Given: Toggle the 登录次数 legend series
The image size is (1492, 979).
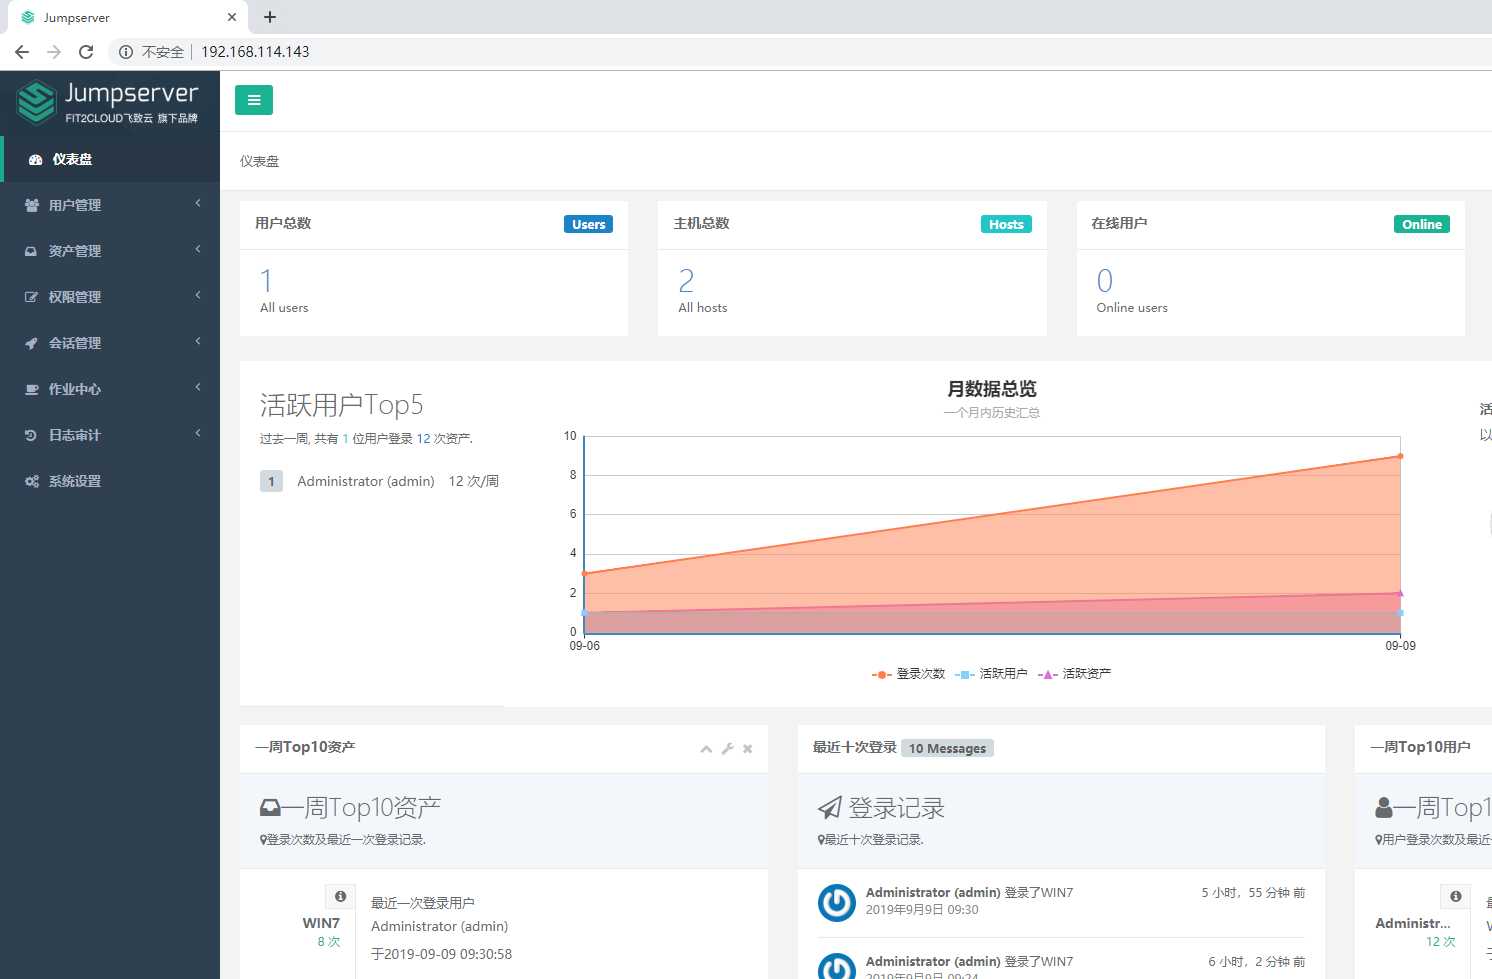Looking at the screenshot, I should 908,674.
